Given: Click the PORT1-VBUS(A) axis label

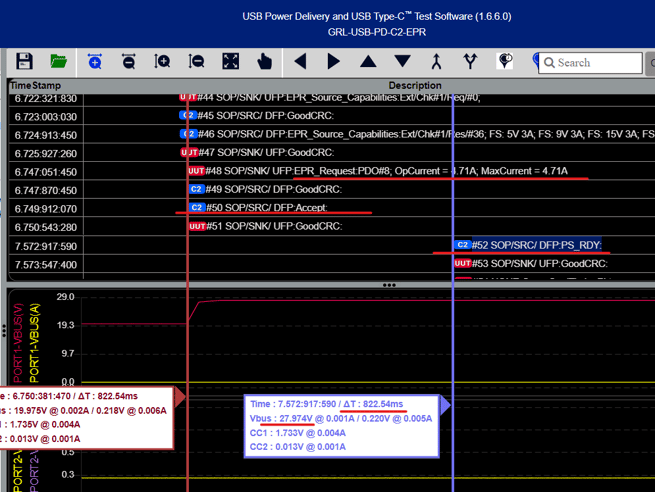Looking at the screenshot, I should click(34, 343).
